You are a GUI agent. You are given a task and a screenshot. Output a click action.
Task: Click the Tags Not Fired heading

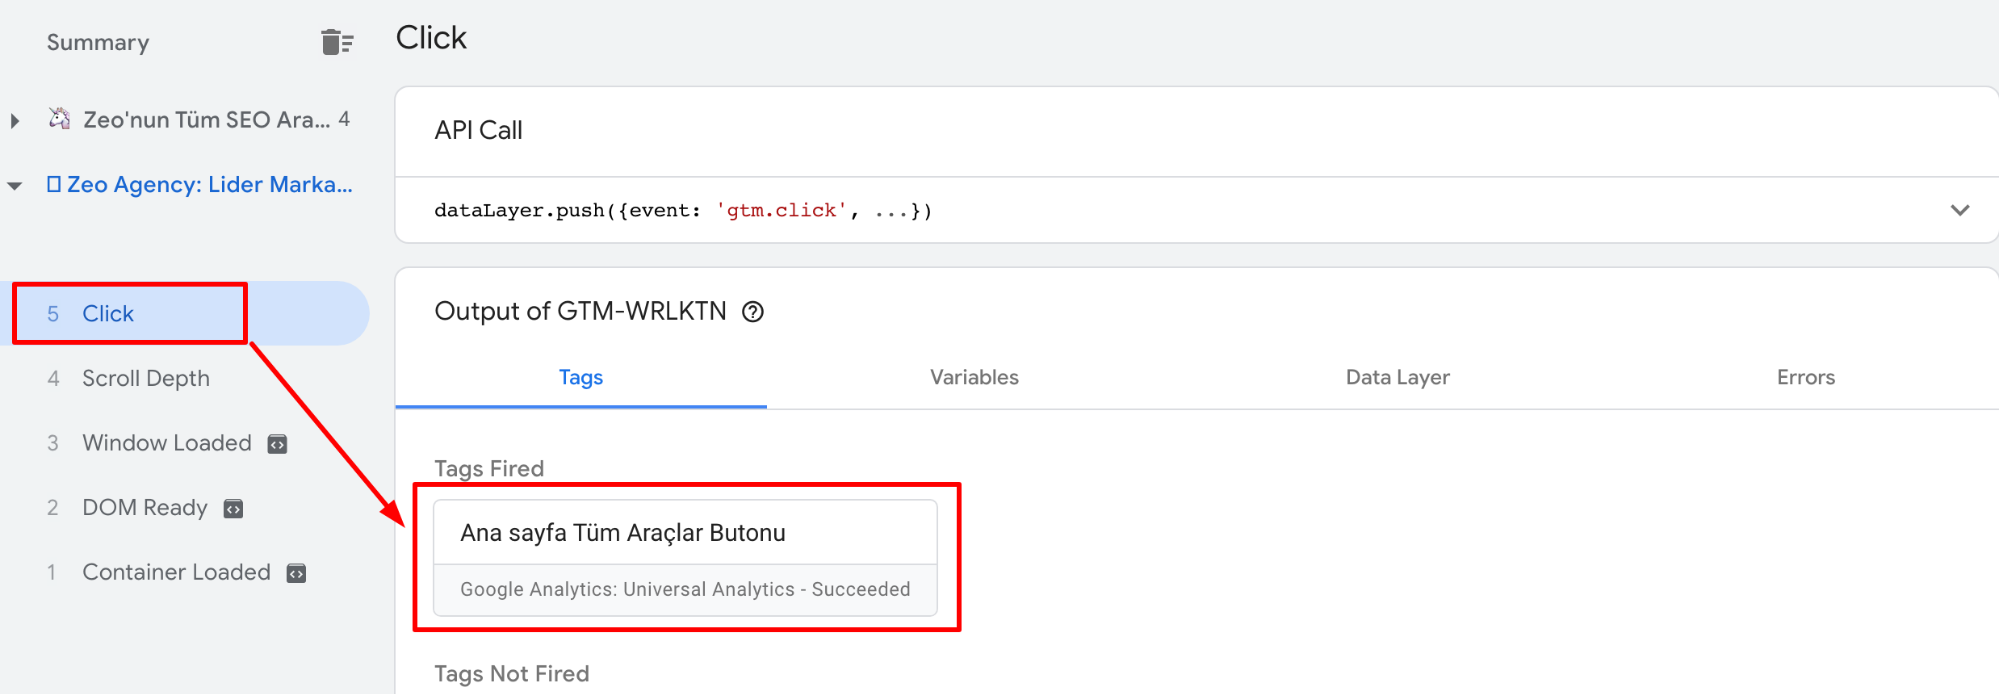(512, 673)
